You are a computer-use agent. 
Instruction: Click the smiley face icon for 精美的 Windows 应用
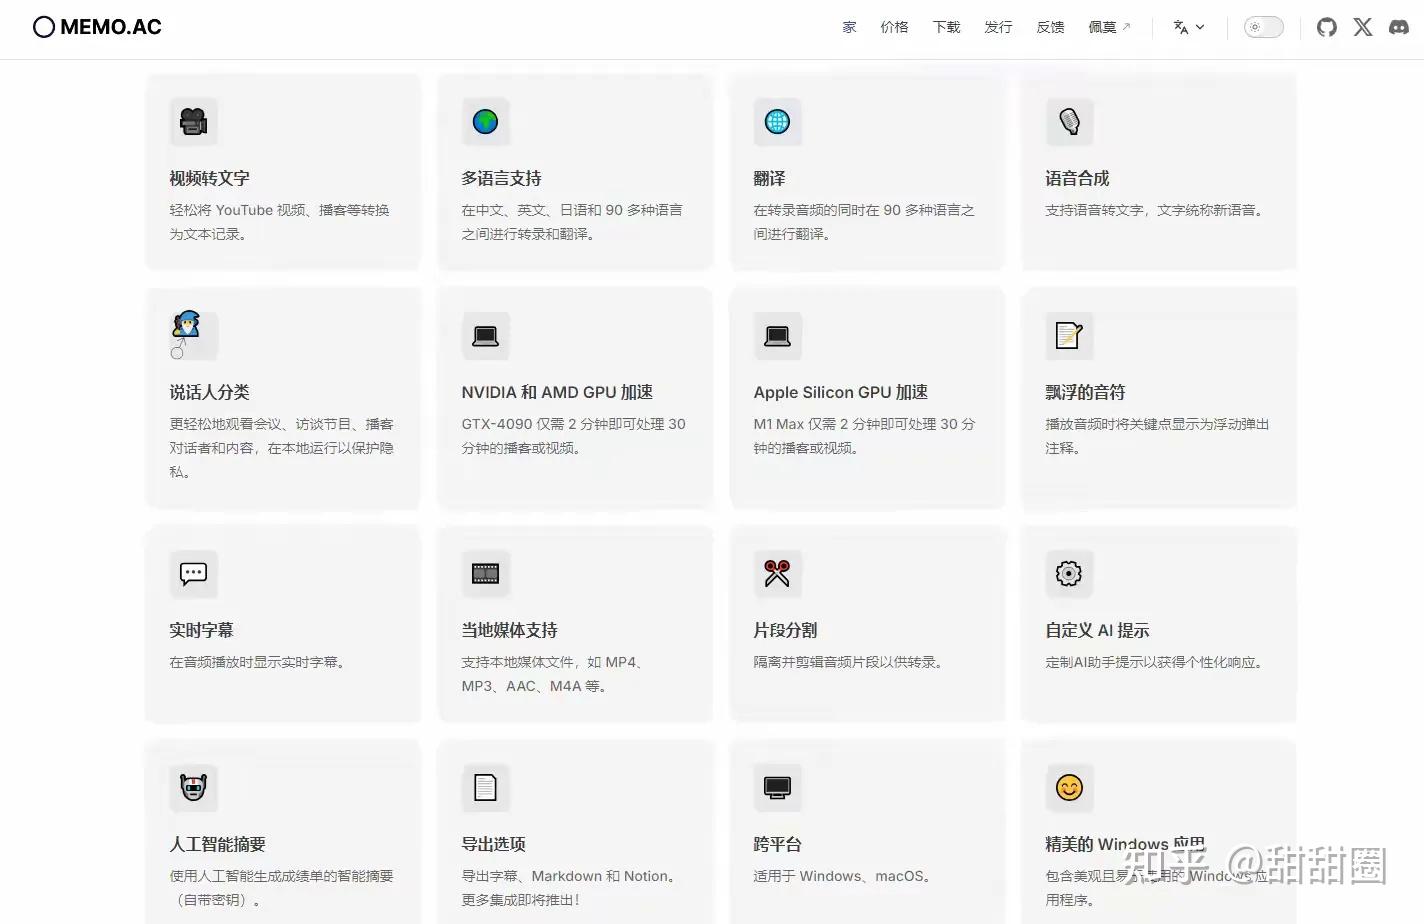tap(1069, 788)
